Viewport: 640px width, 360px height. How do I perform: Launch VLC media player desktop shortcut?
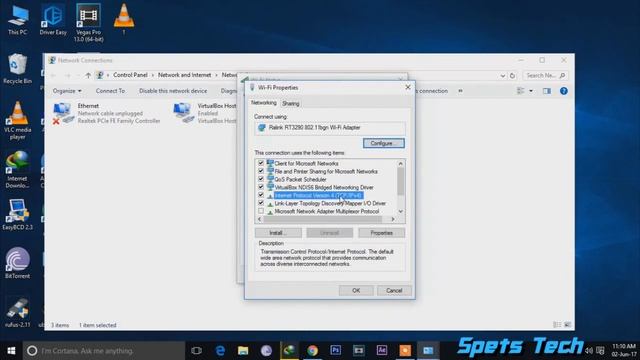tap(17, 121)
